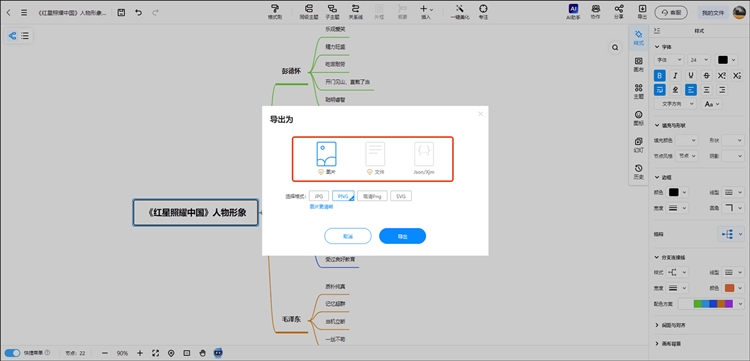Enter focus mode (专注) from toolbar
The width and height of the screenshot is (750, 361).
pos(484,11)
